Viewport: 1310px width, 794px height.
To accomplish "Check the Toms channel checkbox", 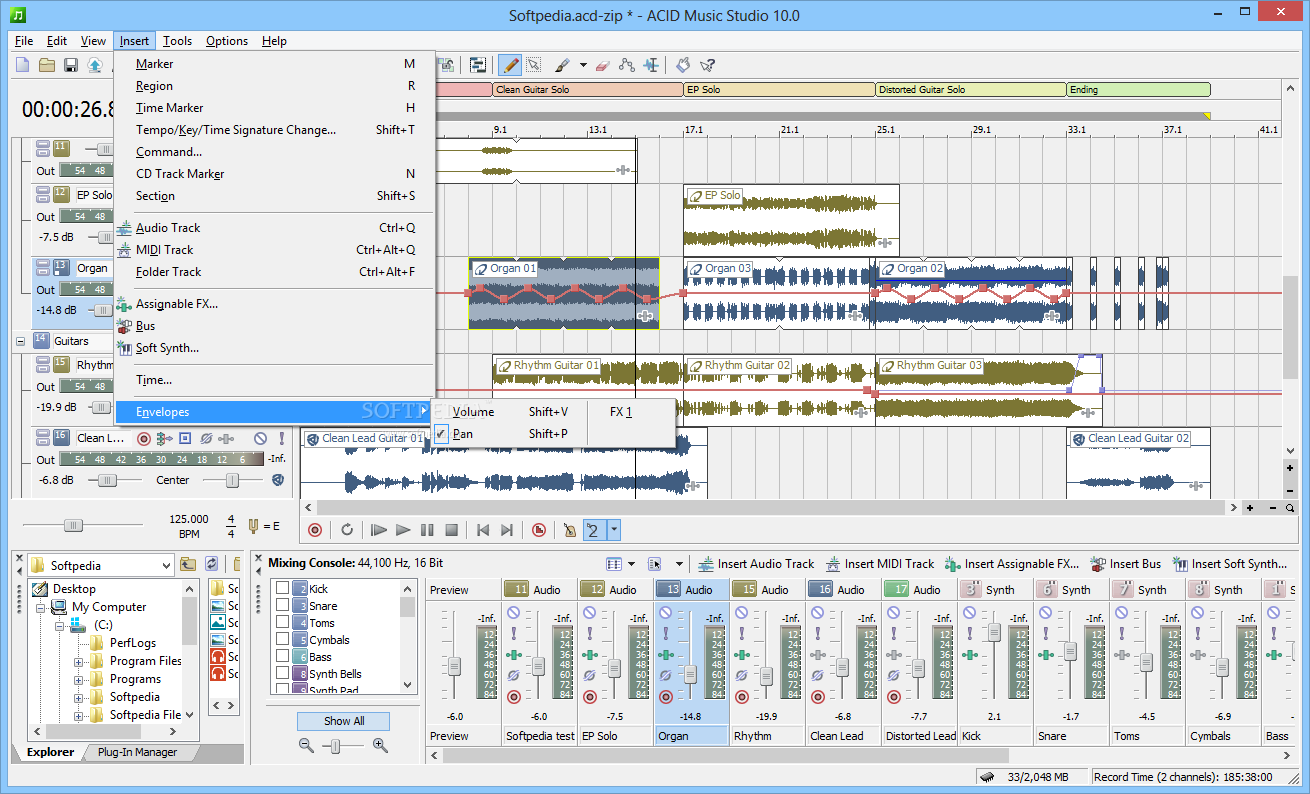I will 283,623.
